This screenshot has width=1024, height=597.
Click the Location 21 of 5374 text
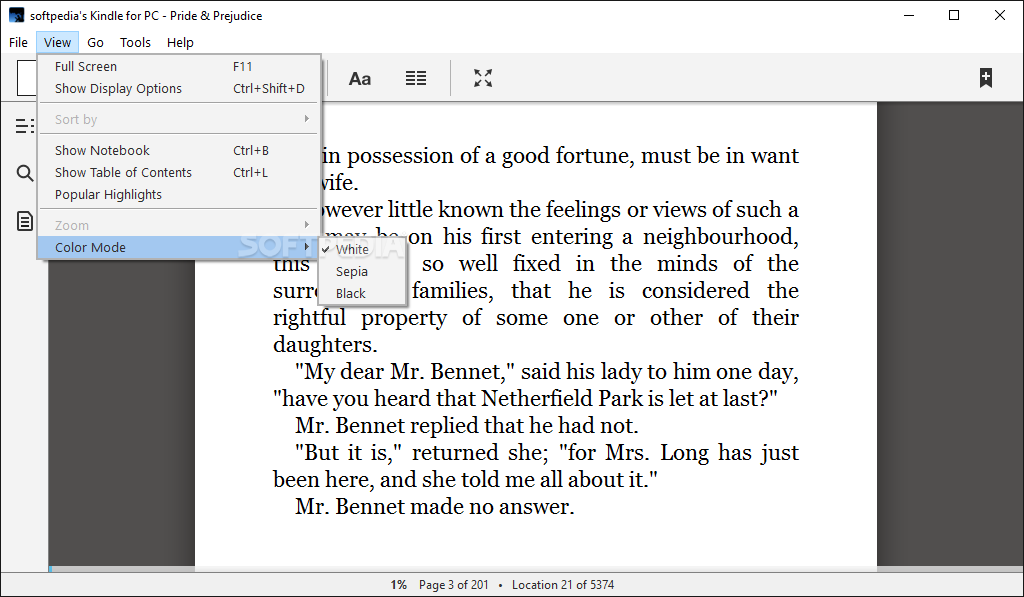(563, 585)
